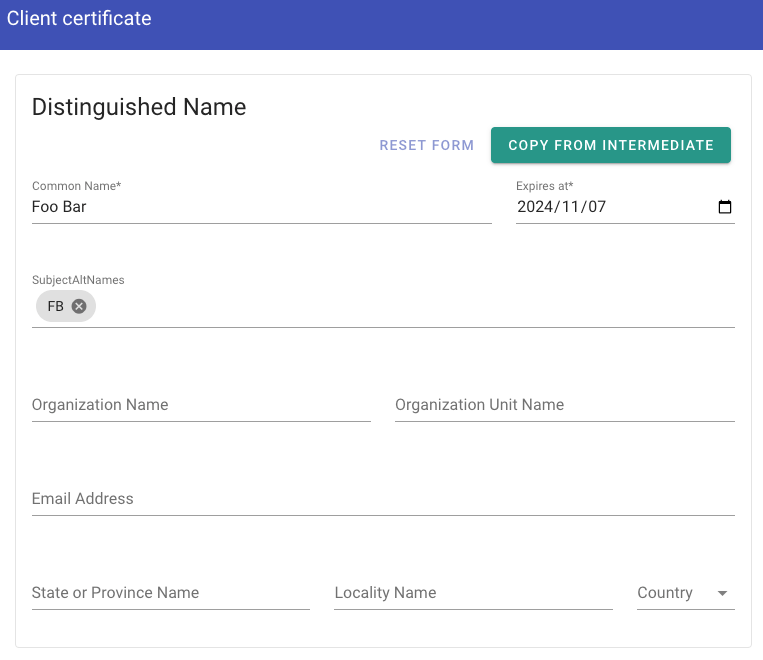The height and width of the screenshot is (660, 763).
Task: Expand the Country dropdown arrow
Action: click(x=722, y=593)
